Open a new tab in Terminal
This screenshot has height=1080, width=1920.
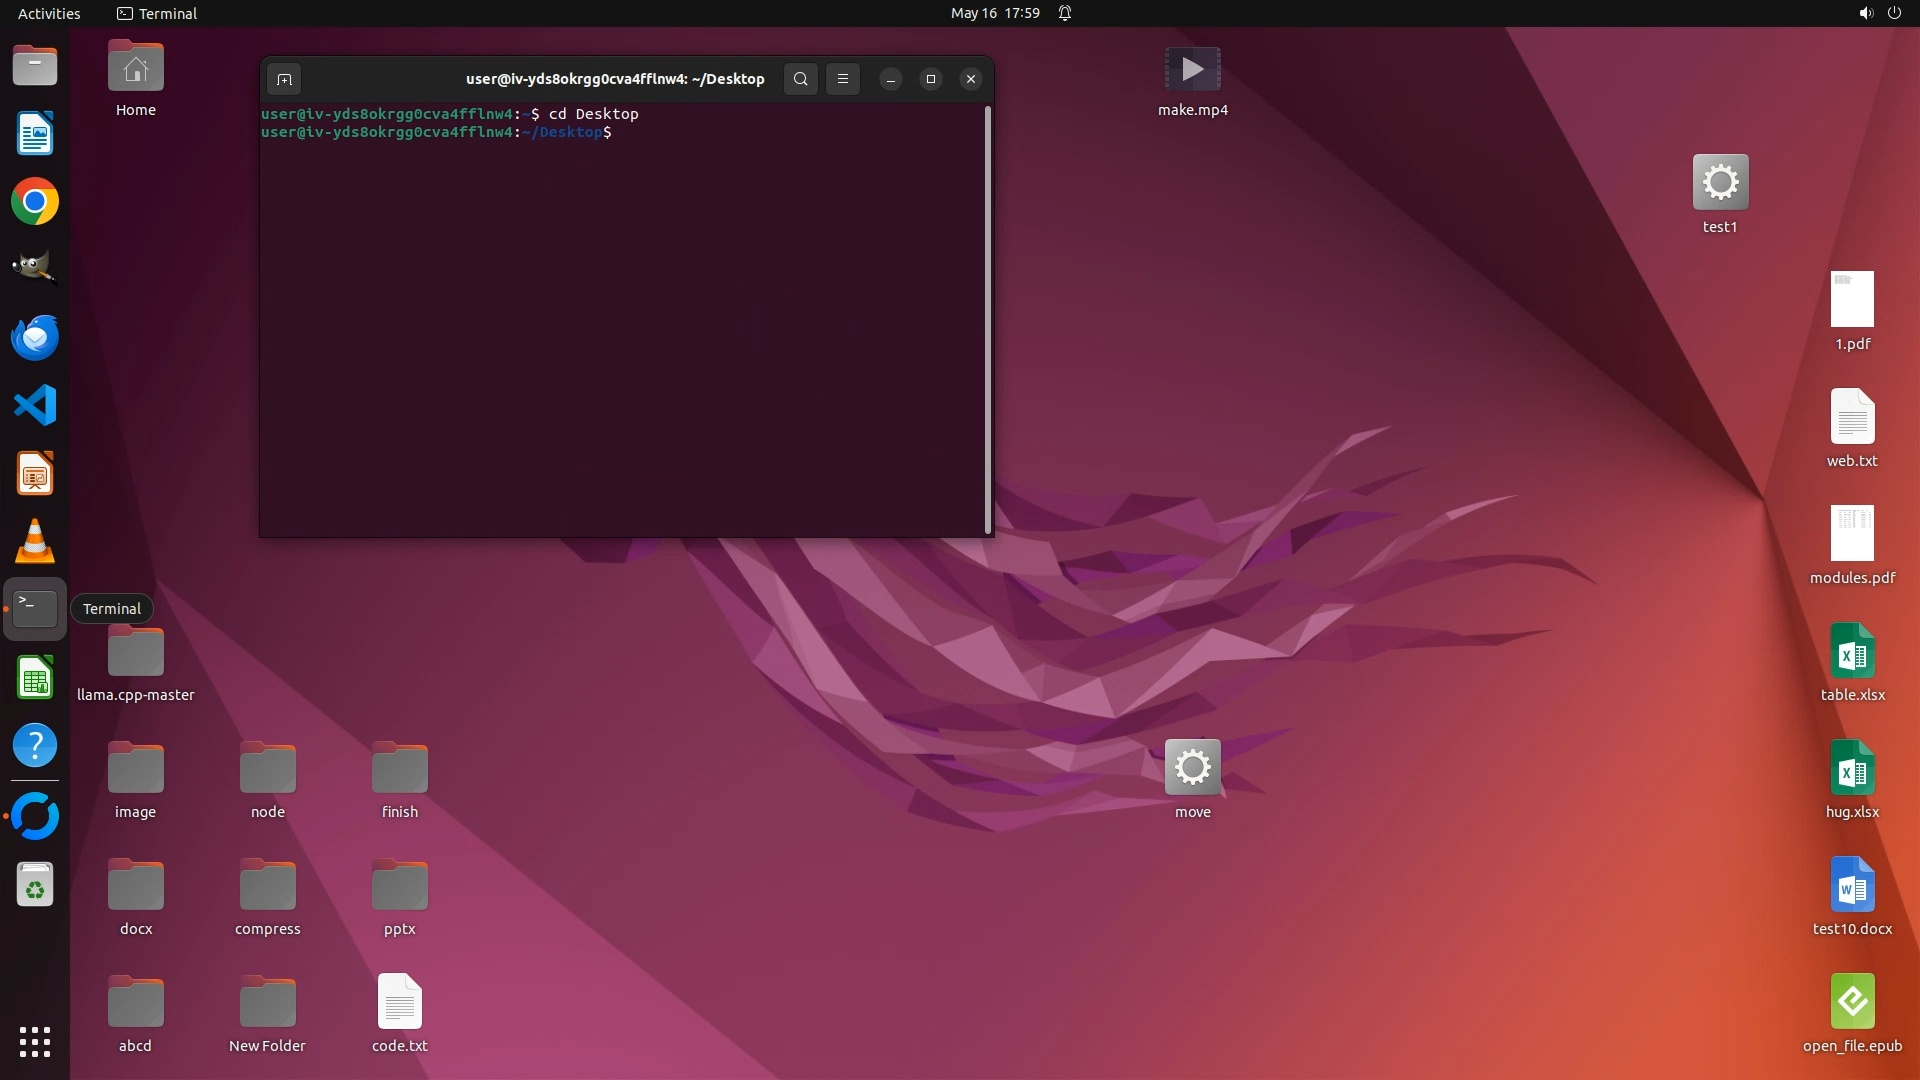pyautogui.click(x=284, y=79)
